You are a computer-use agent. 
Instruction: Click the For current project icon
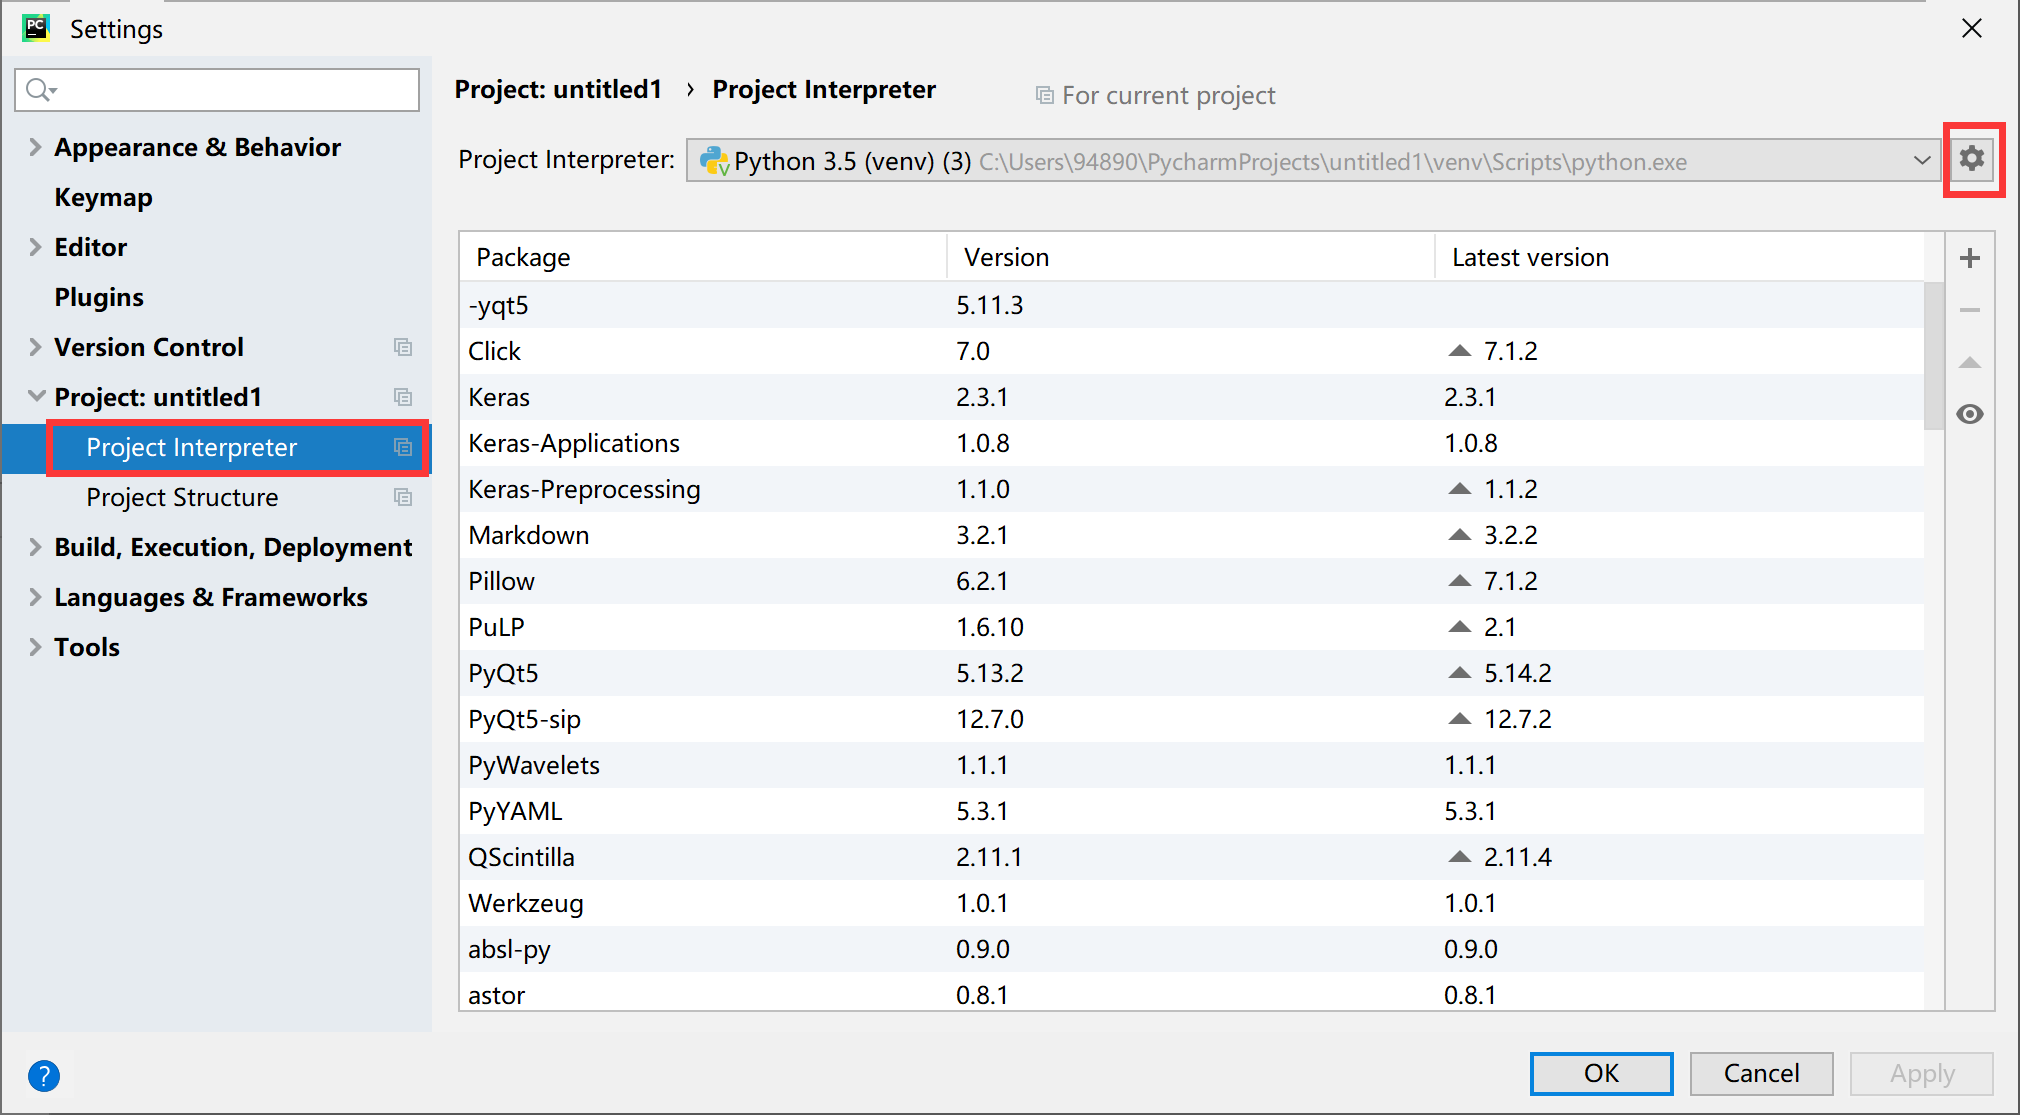click(x=1045, y=95)
